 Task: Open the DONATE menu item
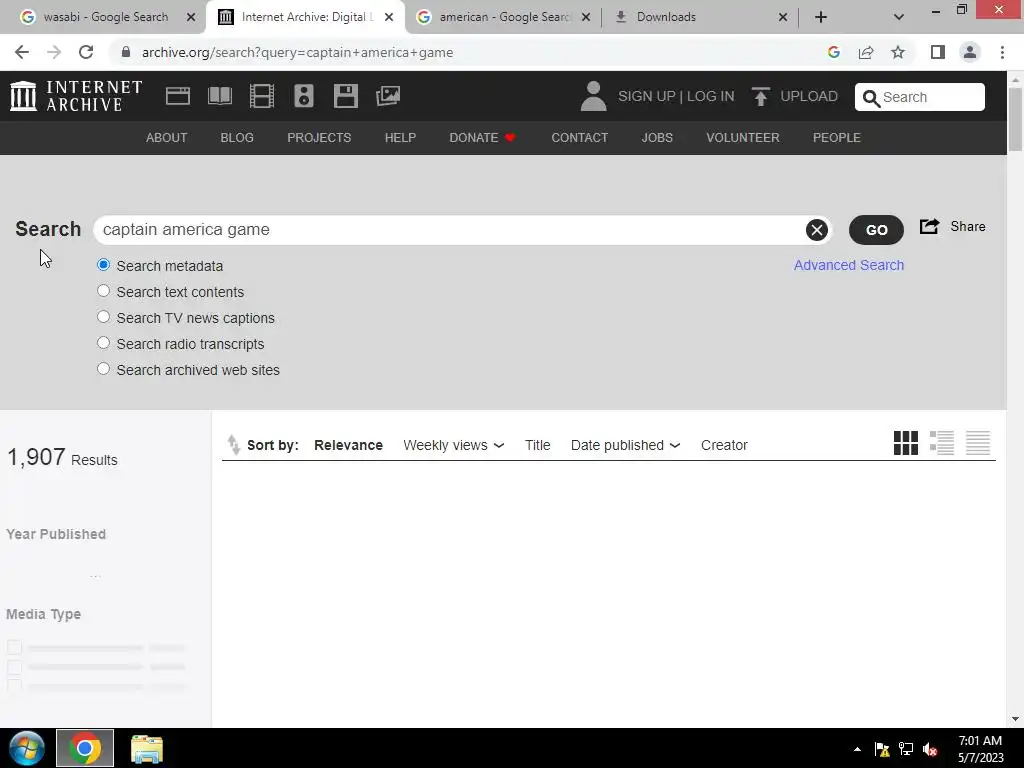tap(483, 138)
